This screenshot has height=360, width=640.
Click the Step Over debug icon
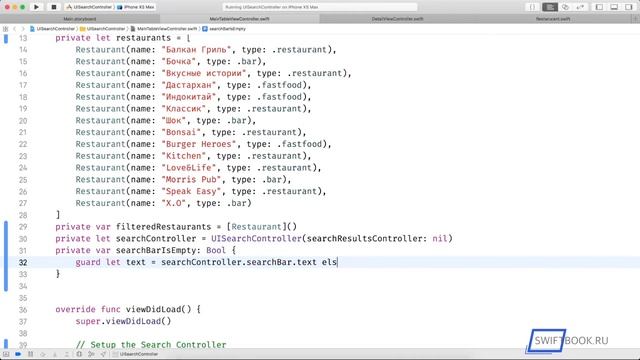tap(42, 354)
